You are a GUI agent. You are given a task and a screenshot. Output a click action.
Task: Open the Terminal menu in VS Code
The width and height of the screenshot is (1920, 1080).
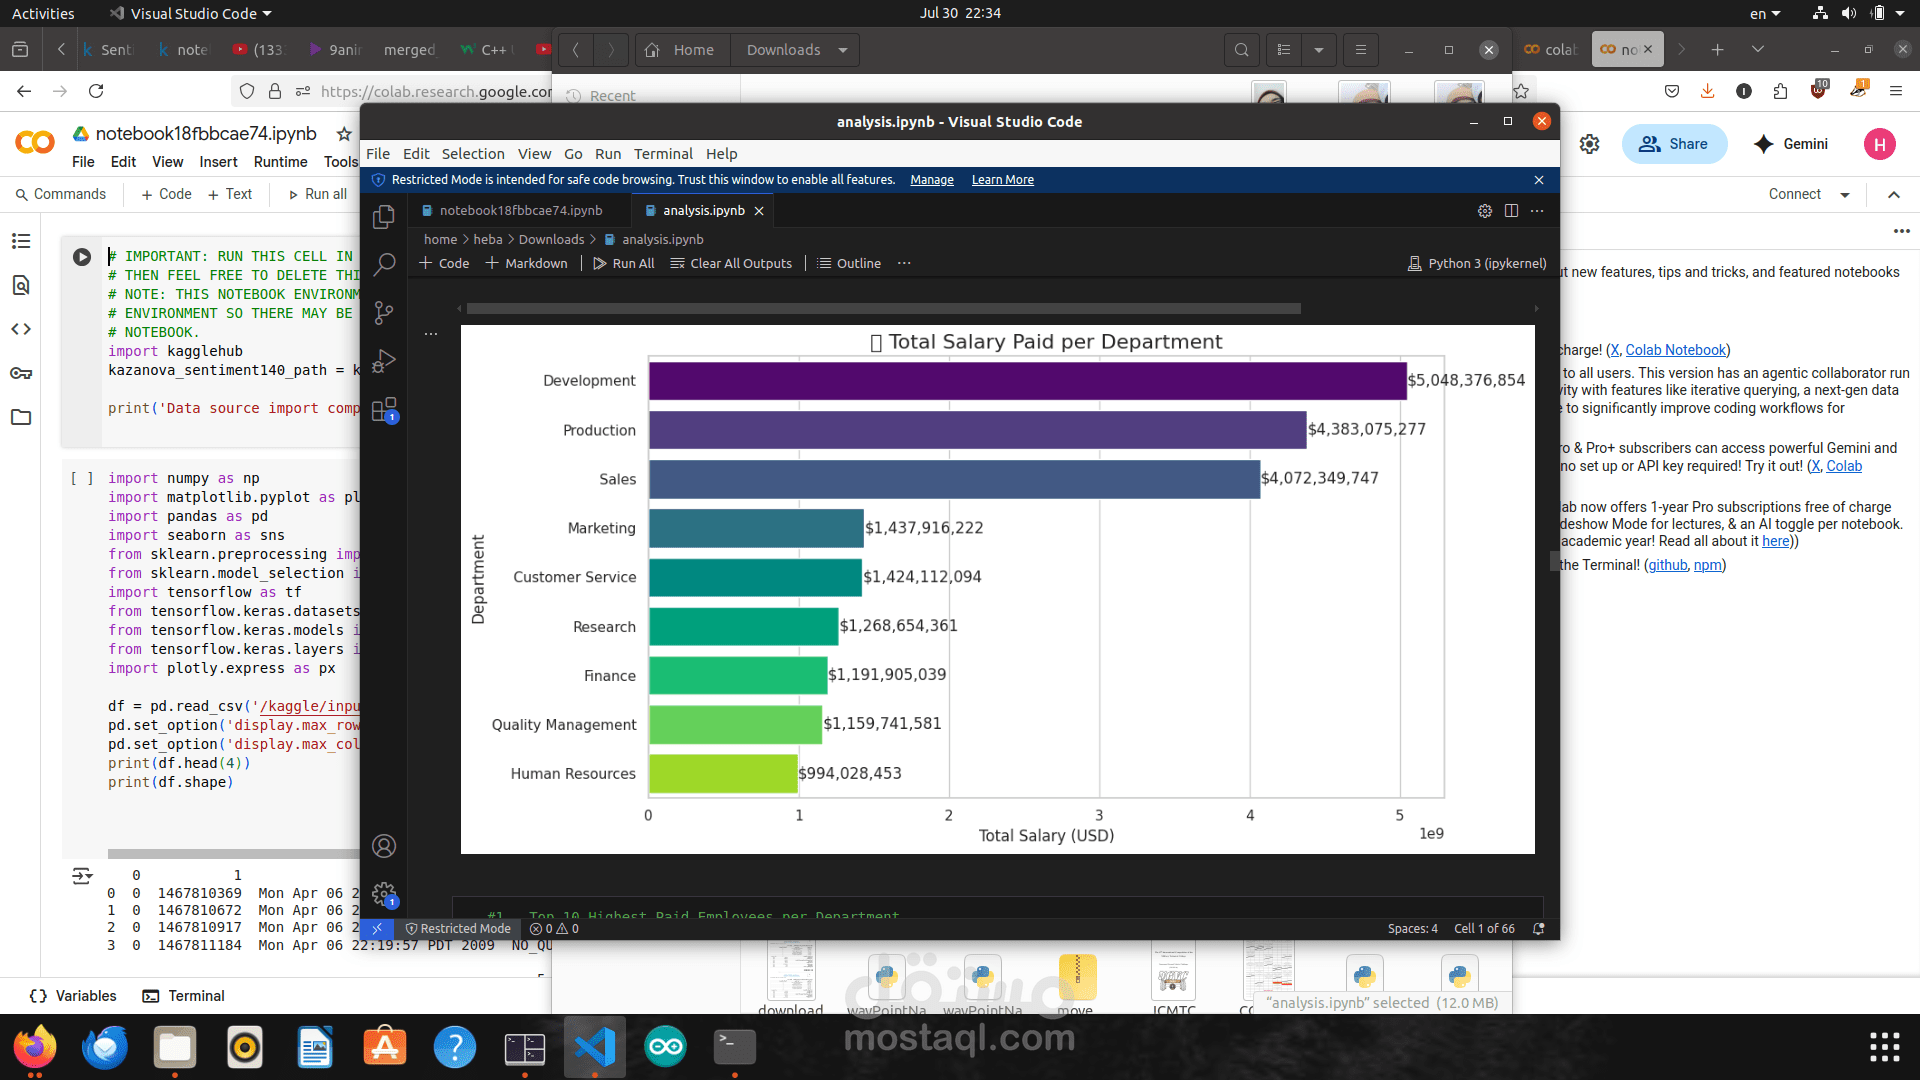point(662,154)
